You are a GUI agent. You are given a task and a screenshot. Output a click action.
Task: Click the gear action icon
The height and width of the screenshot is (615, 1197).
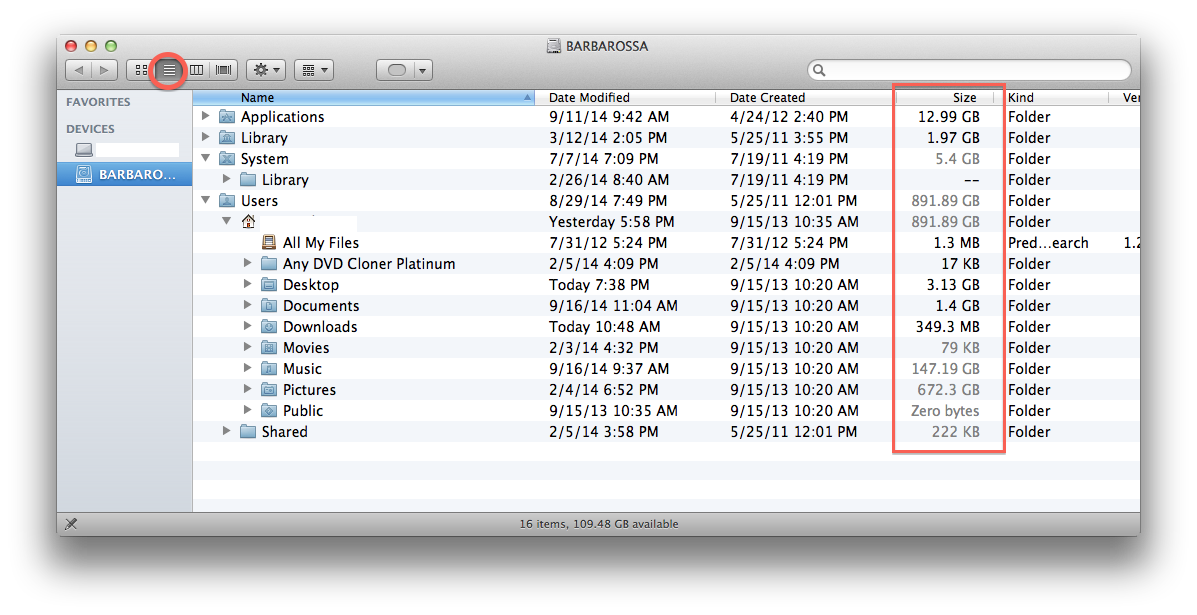coord(260,70)
